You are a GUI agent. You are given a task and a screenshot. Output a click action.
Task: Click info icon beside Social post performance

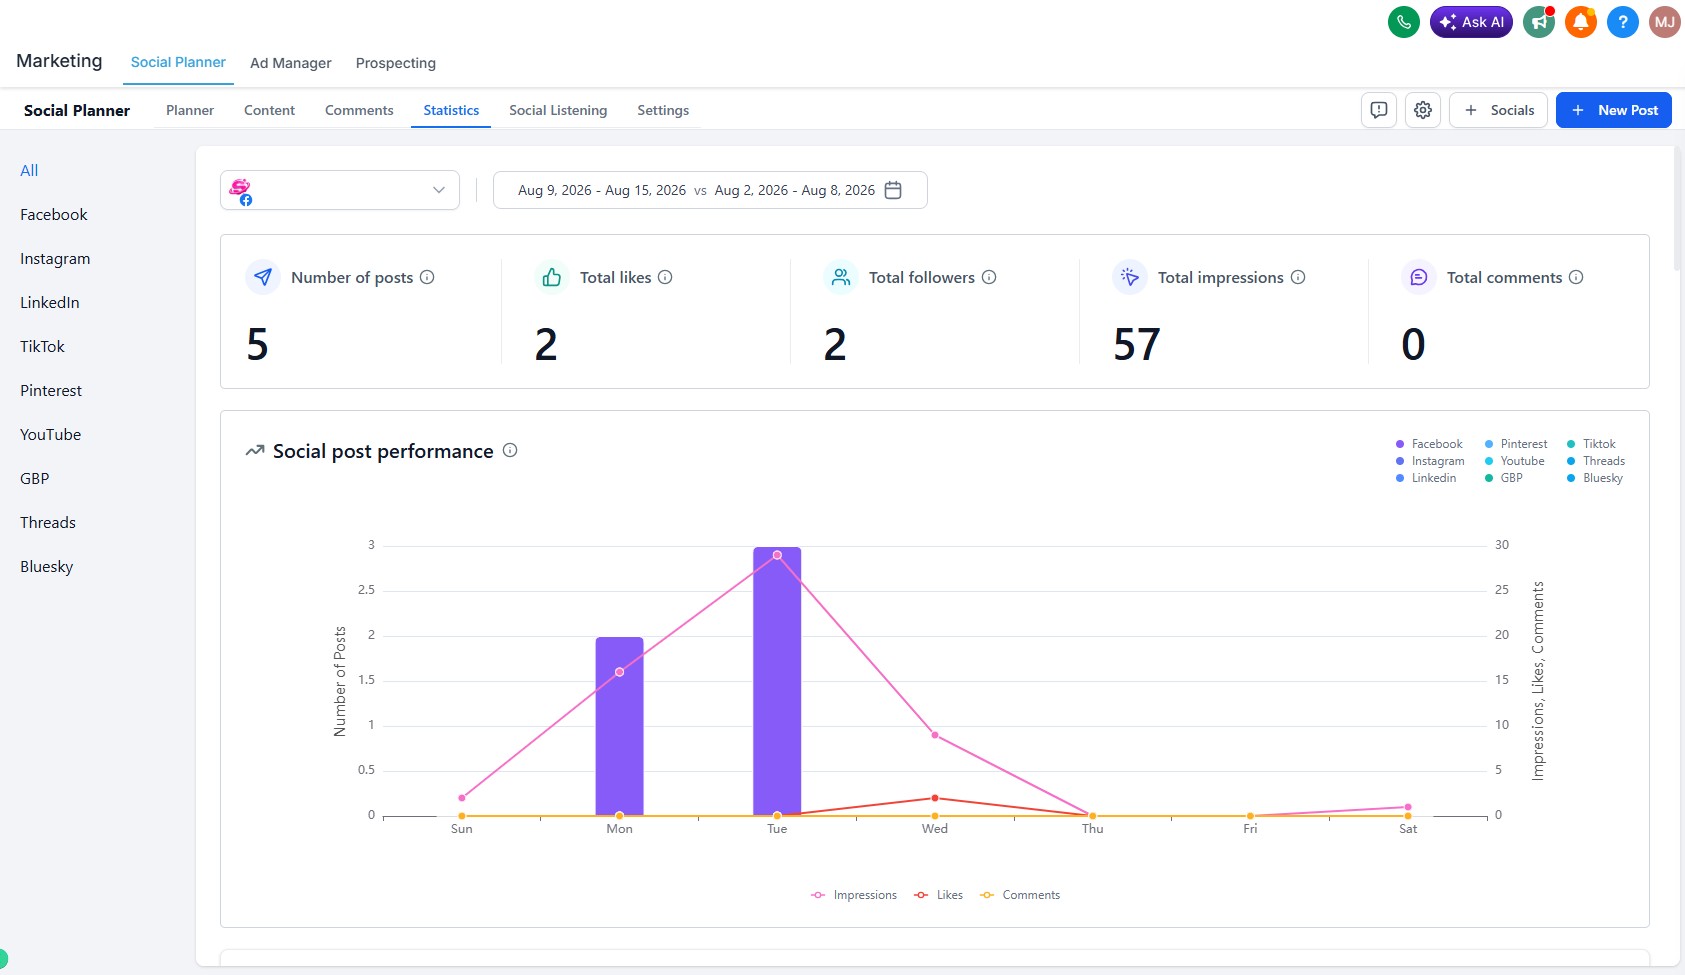tap(510, 450)
